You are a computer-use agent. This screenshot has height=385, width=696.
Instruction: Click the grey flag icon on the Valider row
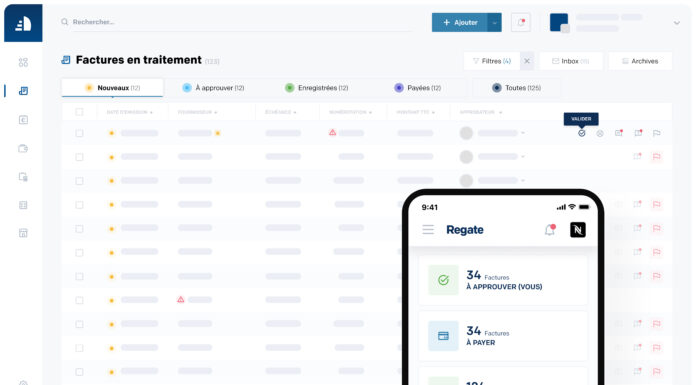[x=656, y=133]
